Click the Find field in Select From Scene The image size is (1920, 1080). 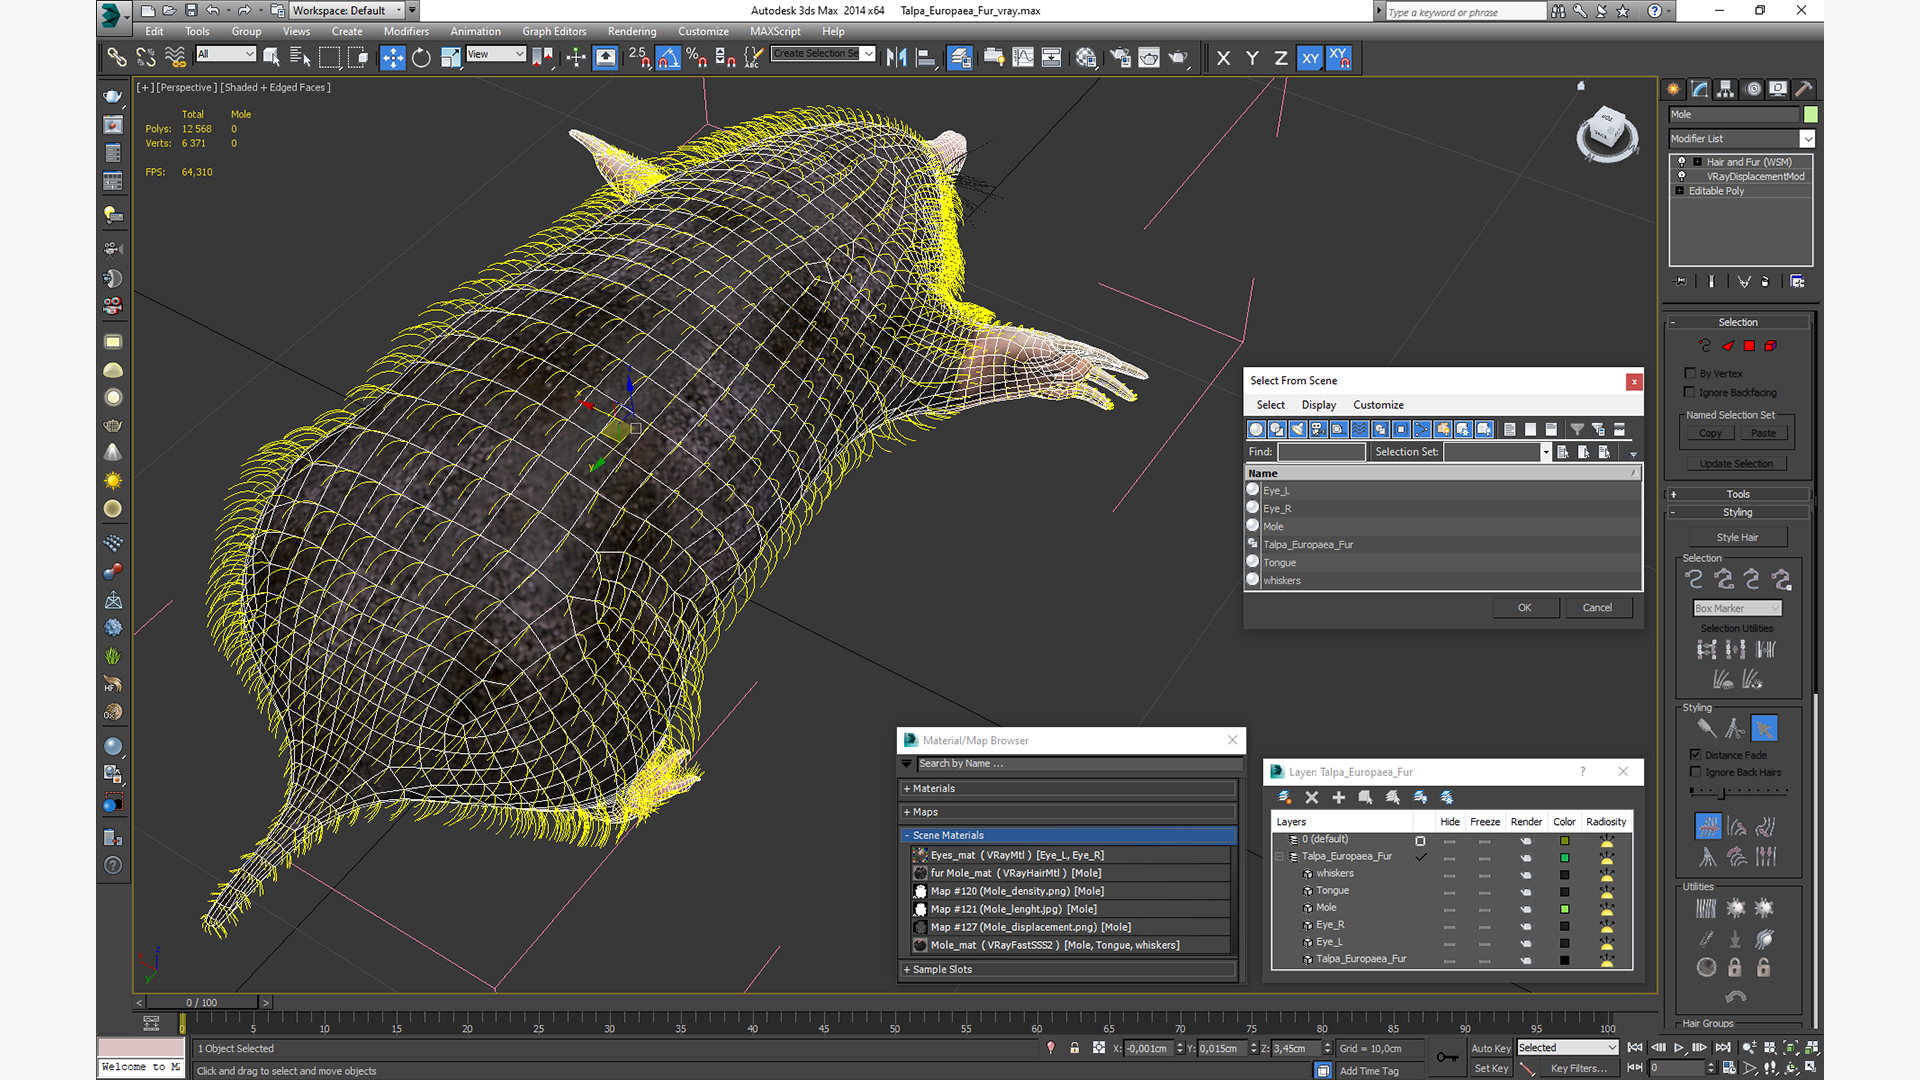(1321, 452)
